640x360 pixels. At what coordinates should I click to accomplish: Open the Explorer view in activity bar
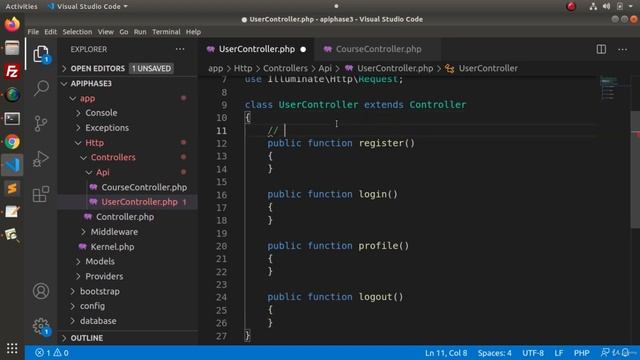[41, 54]
